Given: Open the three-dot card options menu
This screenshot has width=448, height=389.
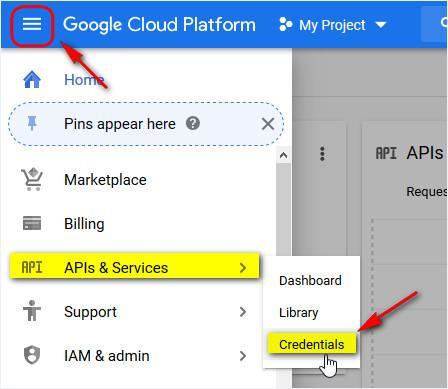Looking at the screenshot, I should 322,154.
